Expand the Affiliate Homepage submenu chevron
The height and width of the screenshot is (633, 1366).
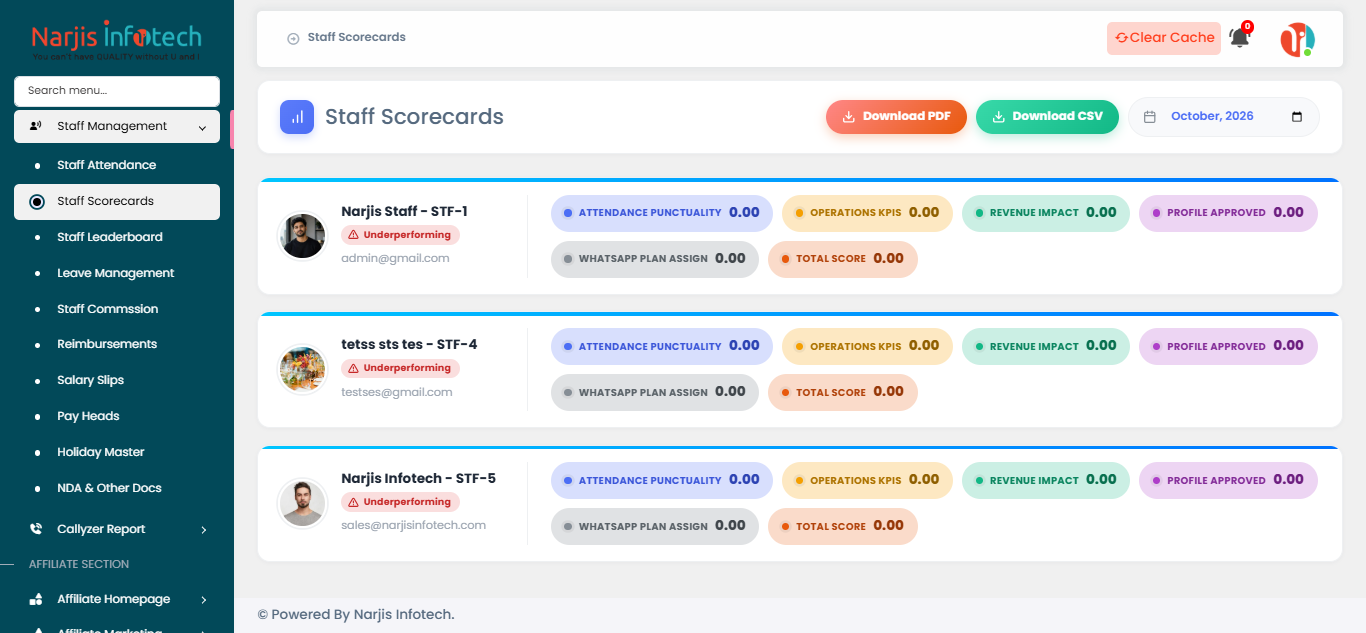click(x=203, y=599)
